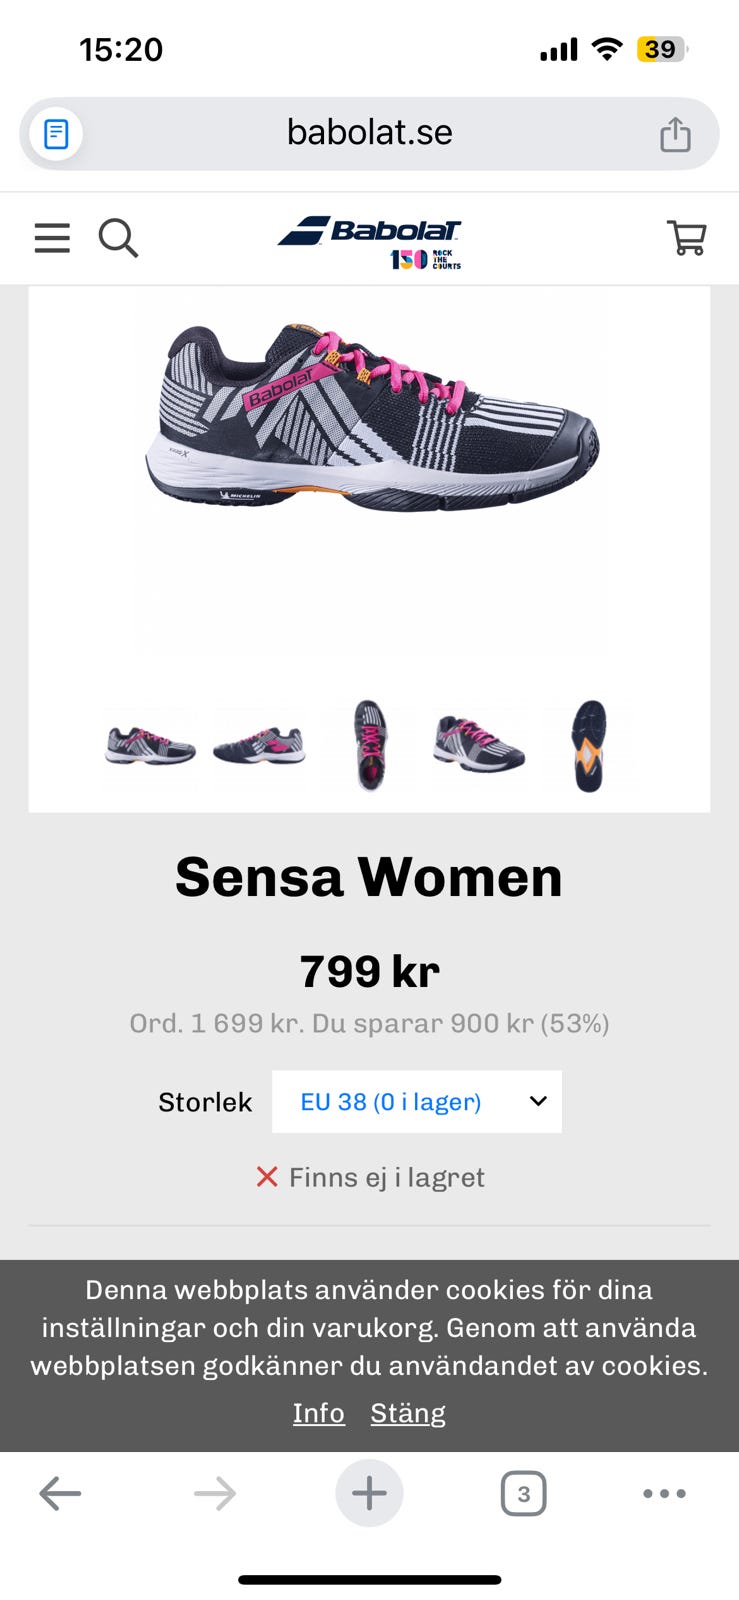Viewport: 739px width, 1600px height.
Task: Open the reader mode page icon
Action: [57, 134]
